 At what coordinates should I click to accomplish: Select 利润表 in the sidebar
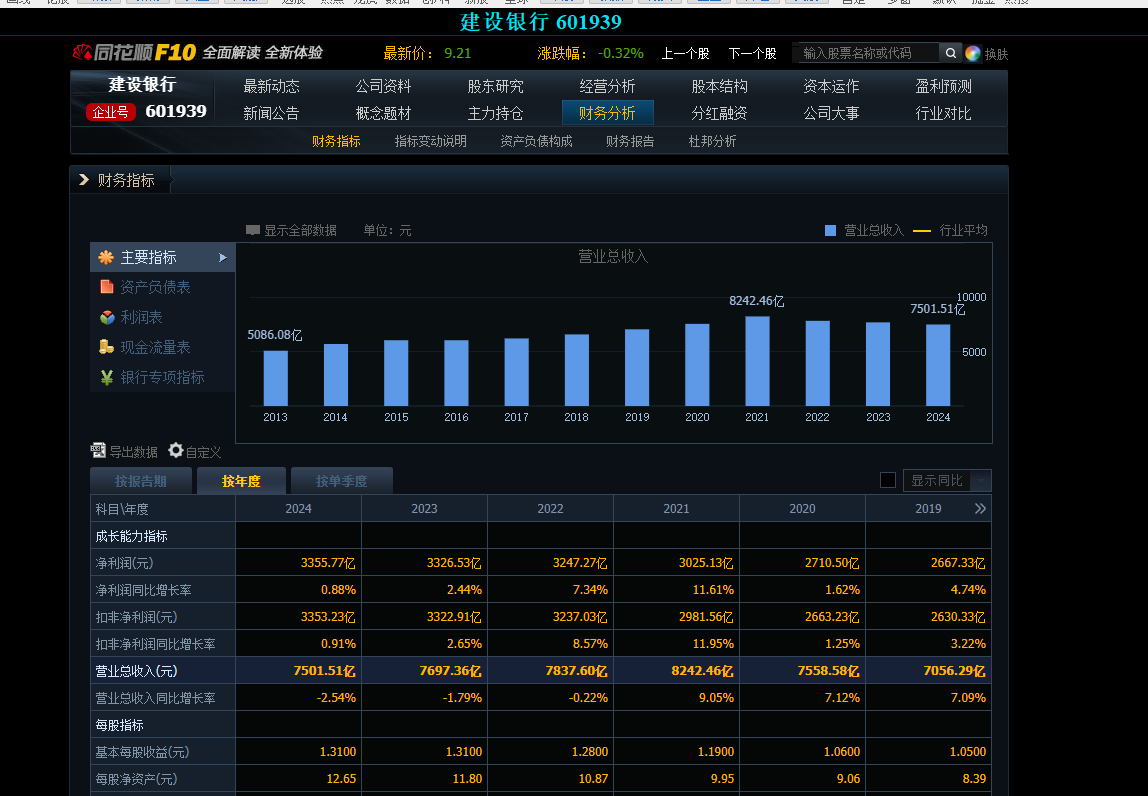tap(162, 317)
